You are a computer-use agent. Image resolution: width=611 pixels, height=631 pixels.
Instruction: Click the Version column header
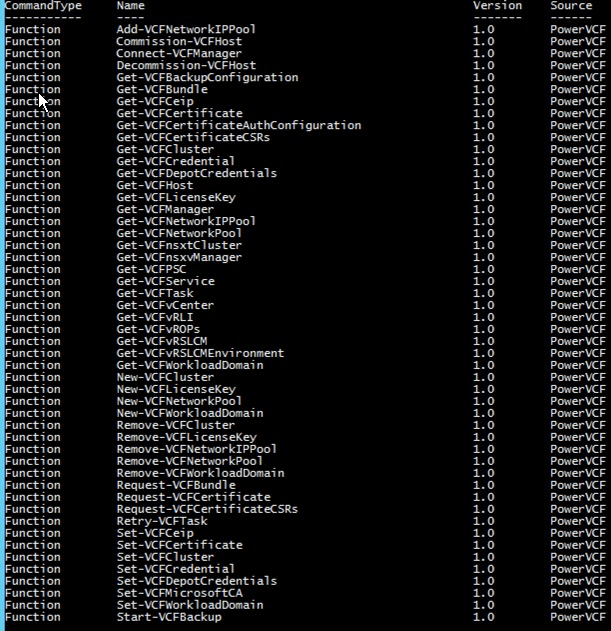pyautogui.click(x=497, y=6)
